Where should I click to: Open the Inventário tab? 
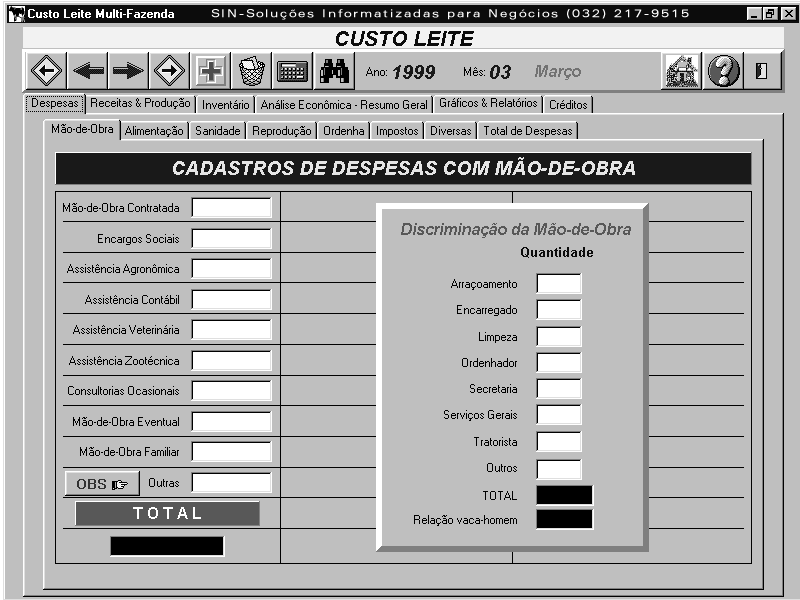tap(226, 105)
